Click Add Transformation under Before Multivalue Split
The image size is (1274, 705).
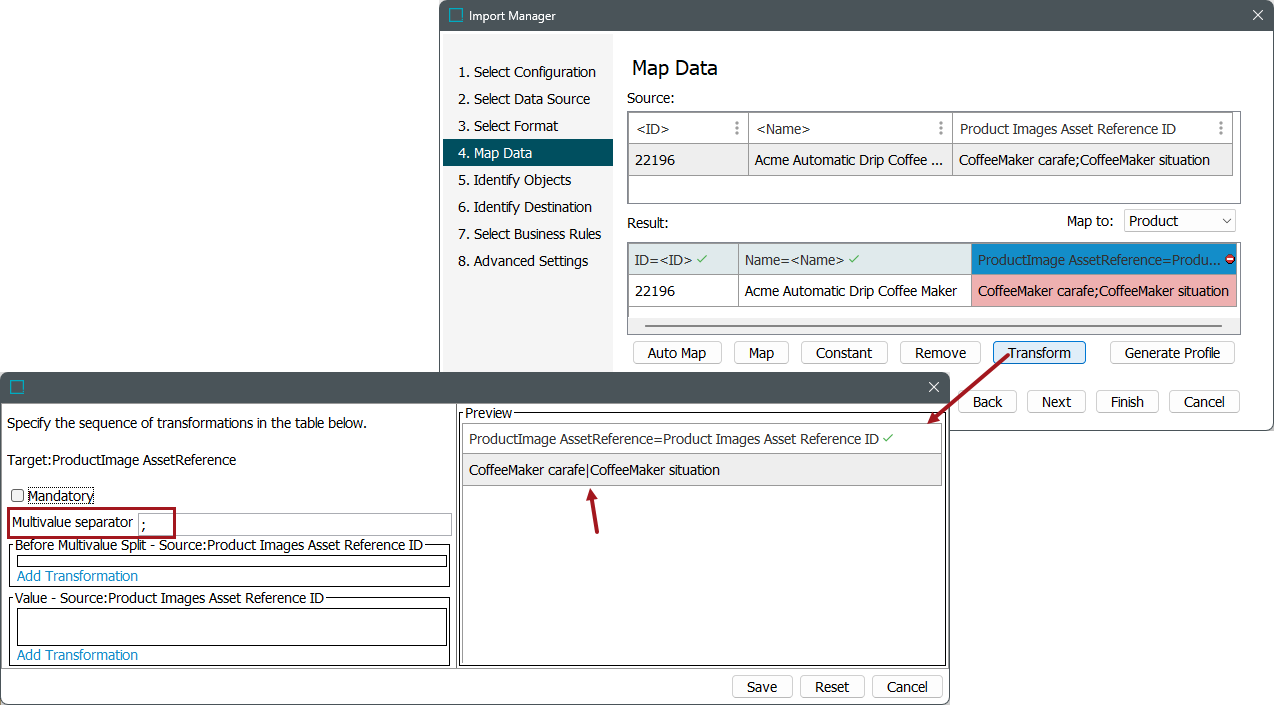pos(77,576)
